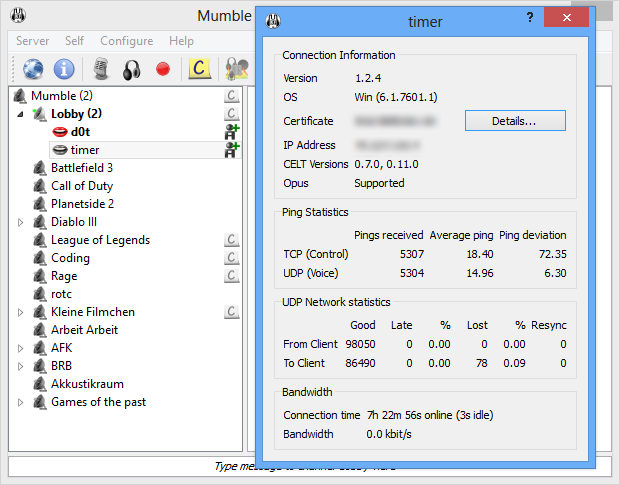Click the UDP ping deviation '6.30' value
Viewport: 620px width, 485px height.
(x=555, y=273)
